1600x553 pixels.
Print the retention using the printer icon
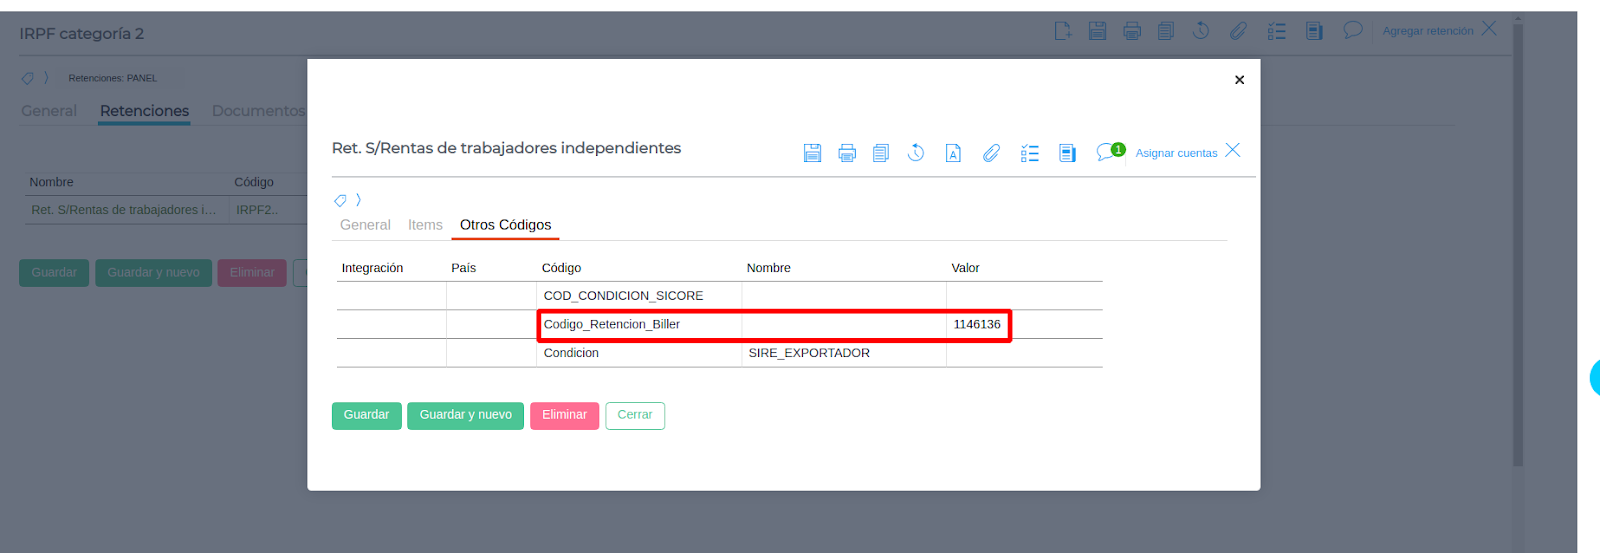tap(847, 153)
